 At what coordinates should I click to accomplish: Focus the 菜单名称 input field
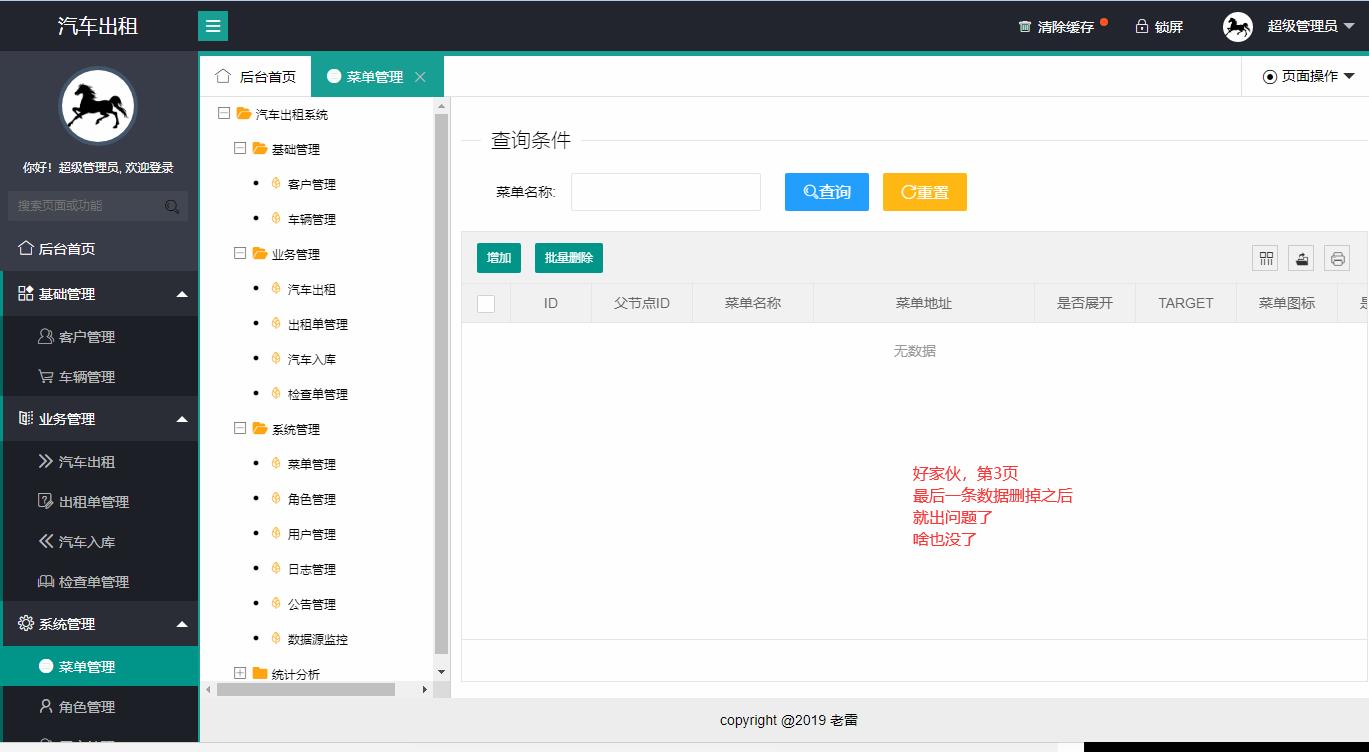[x=666, y=192]
